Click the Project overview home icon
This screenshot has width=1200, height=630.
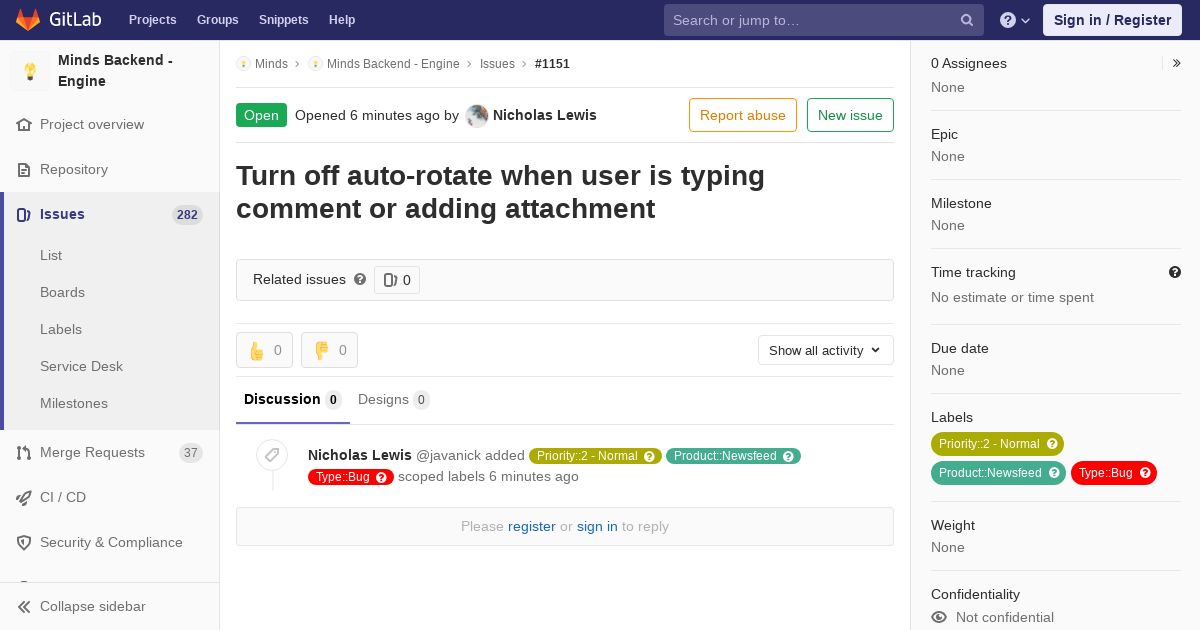pyautogui.click(x=24, y=125)
